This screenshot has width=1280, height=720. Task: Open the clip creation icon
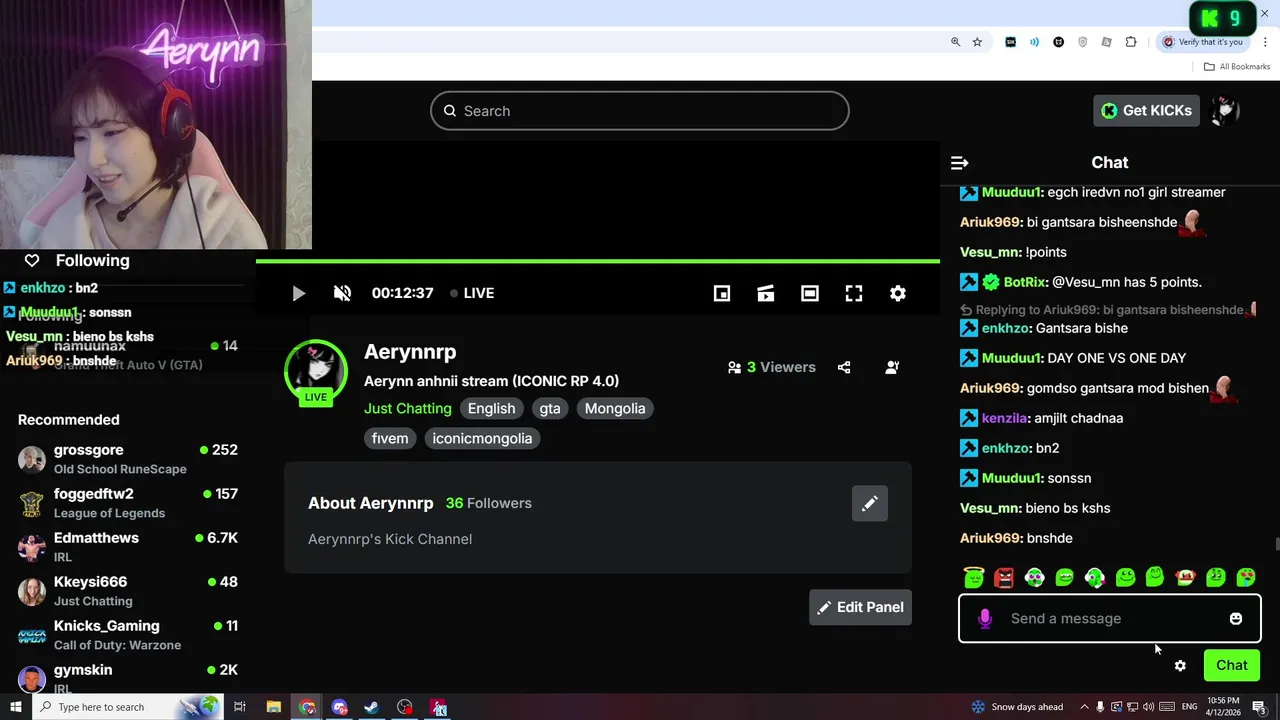click(766, 293)
